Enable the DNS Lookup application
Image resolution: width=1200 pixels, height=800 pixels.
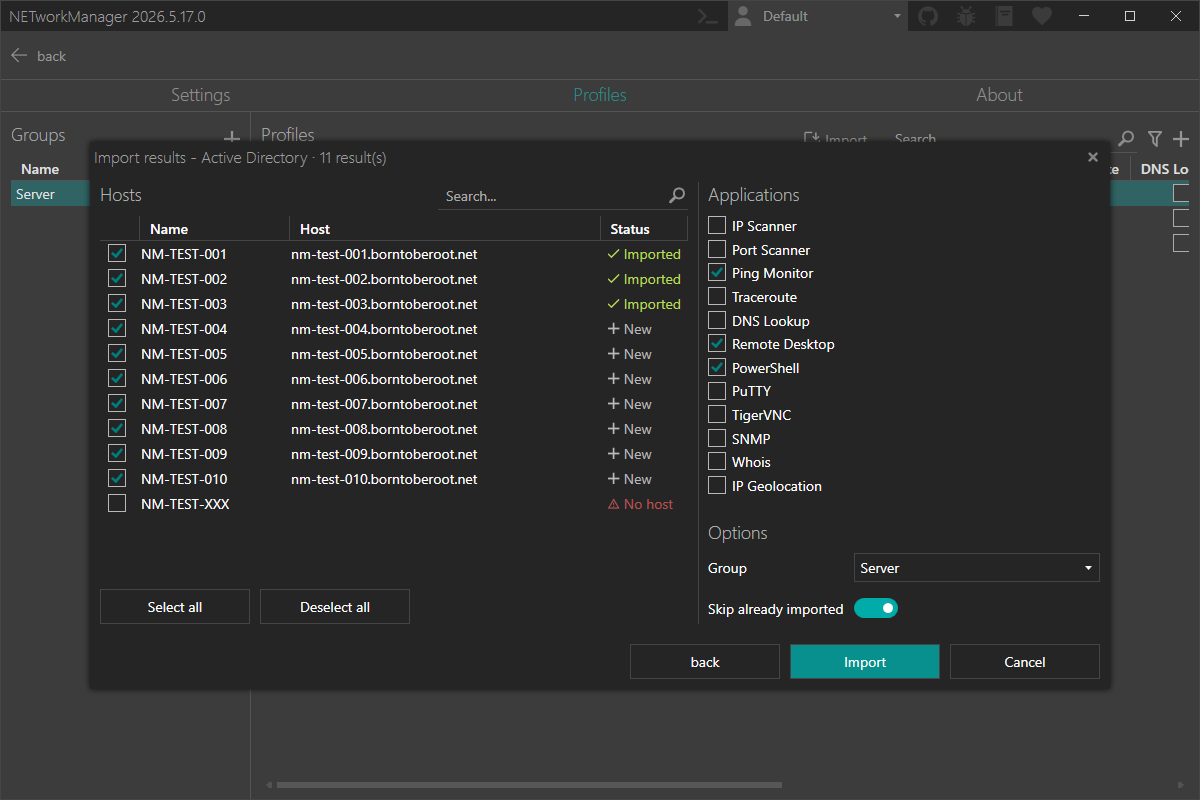point(717,321)
